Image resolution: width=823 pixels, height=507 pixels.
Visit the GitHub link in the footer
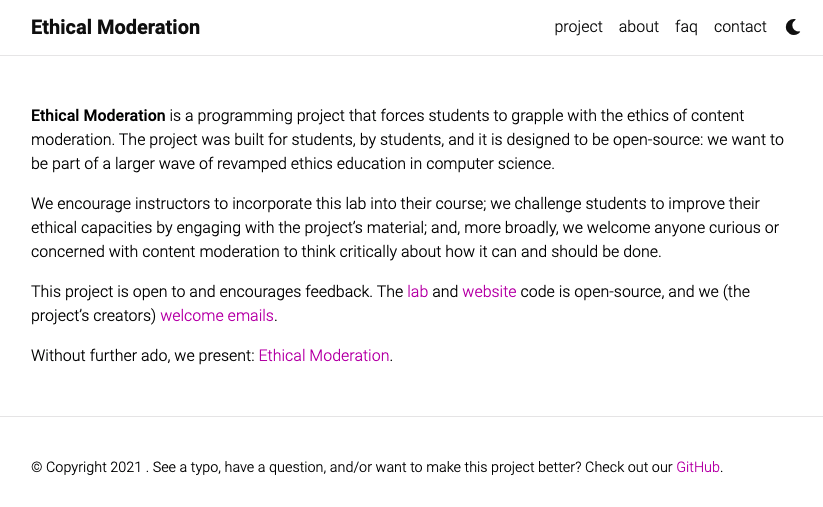697,467
